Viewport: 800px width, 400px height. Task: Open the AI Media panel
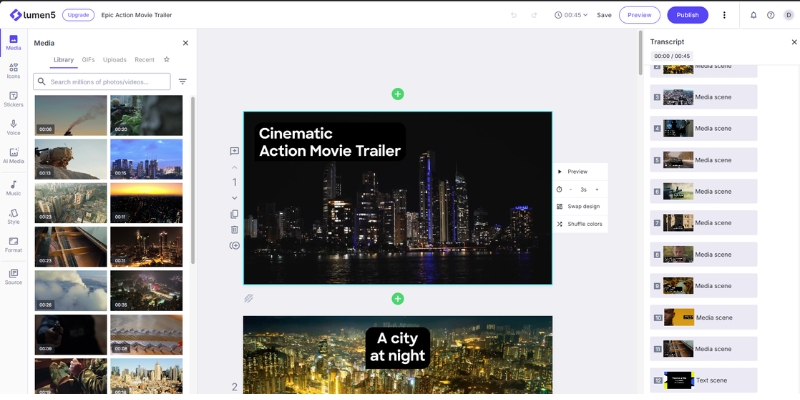click(x=13, y=156)
